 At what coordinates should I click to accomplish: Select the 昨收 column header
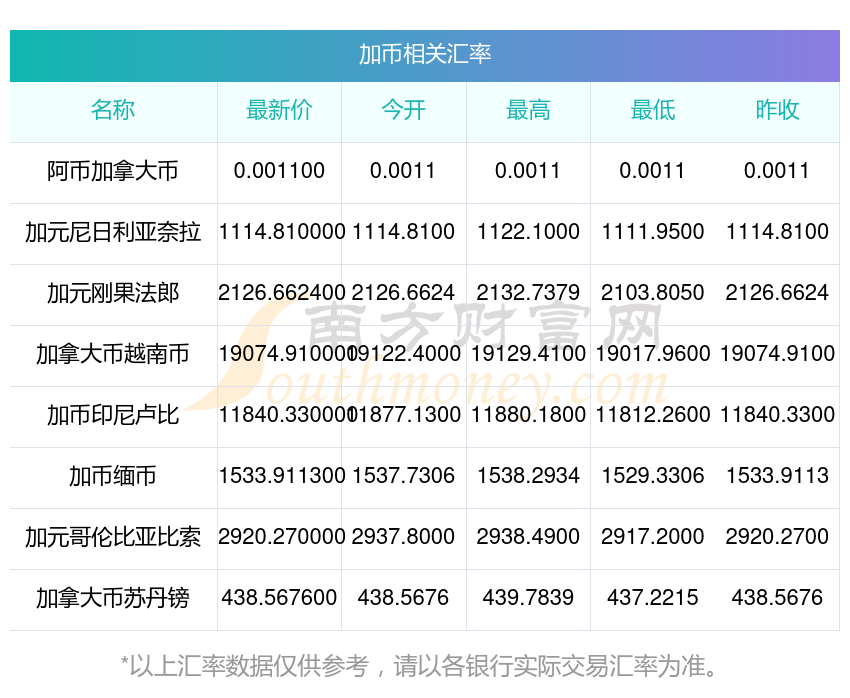tap(777, 110)
